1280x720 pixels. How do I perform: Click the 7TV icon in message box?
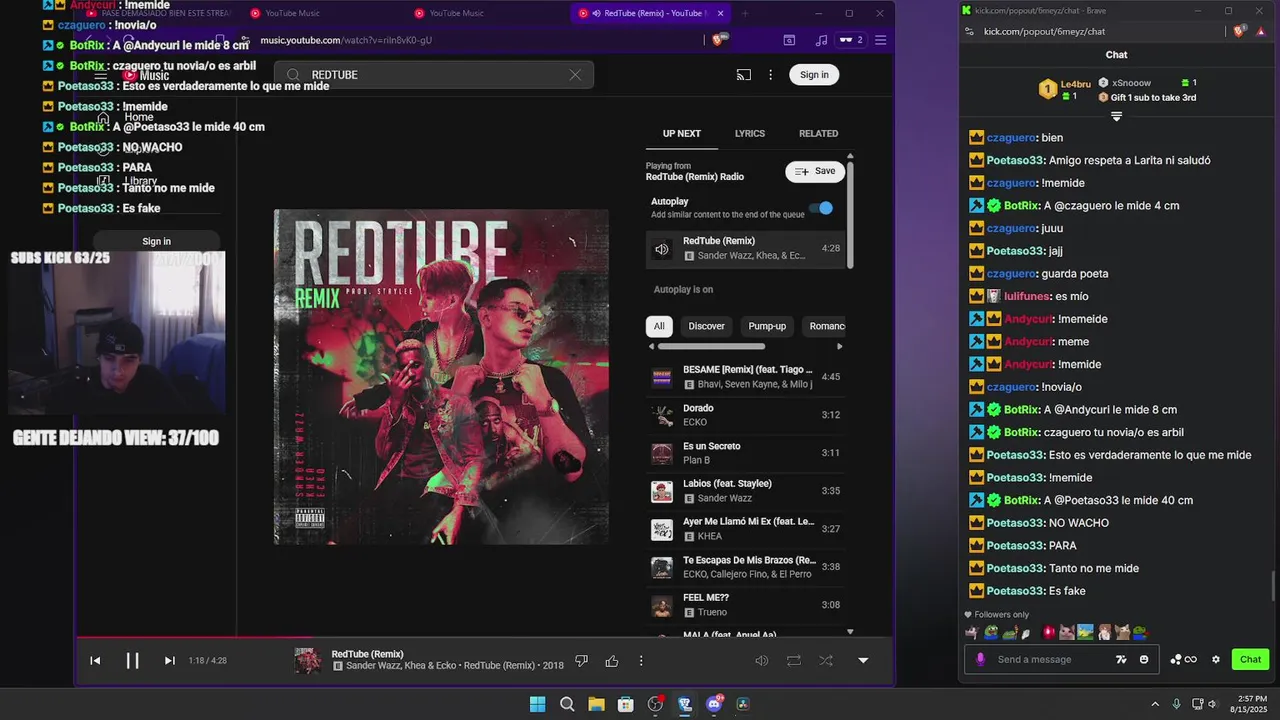coord(1121,659)
